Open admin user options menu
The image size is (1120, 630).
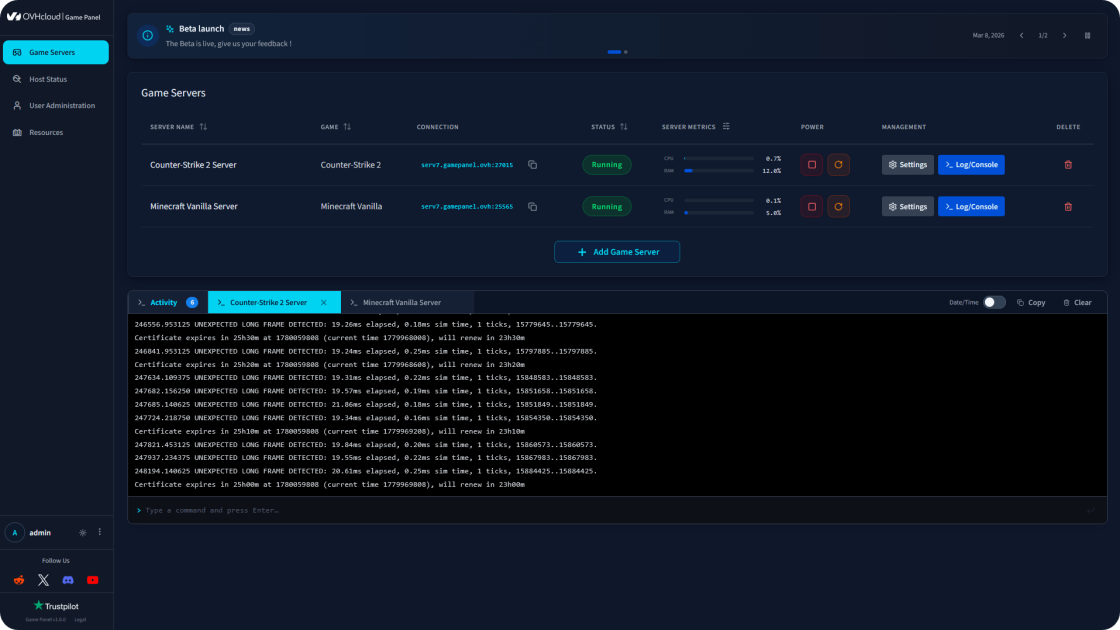click(100, 532)
